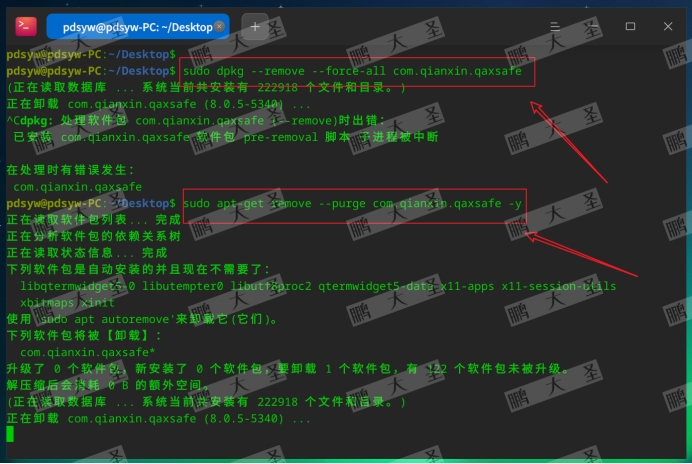This screenshot has height=464, width=692.
Task: Click the line '正在读取状态信息... 完成'
Action: [x=87, y=253]
